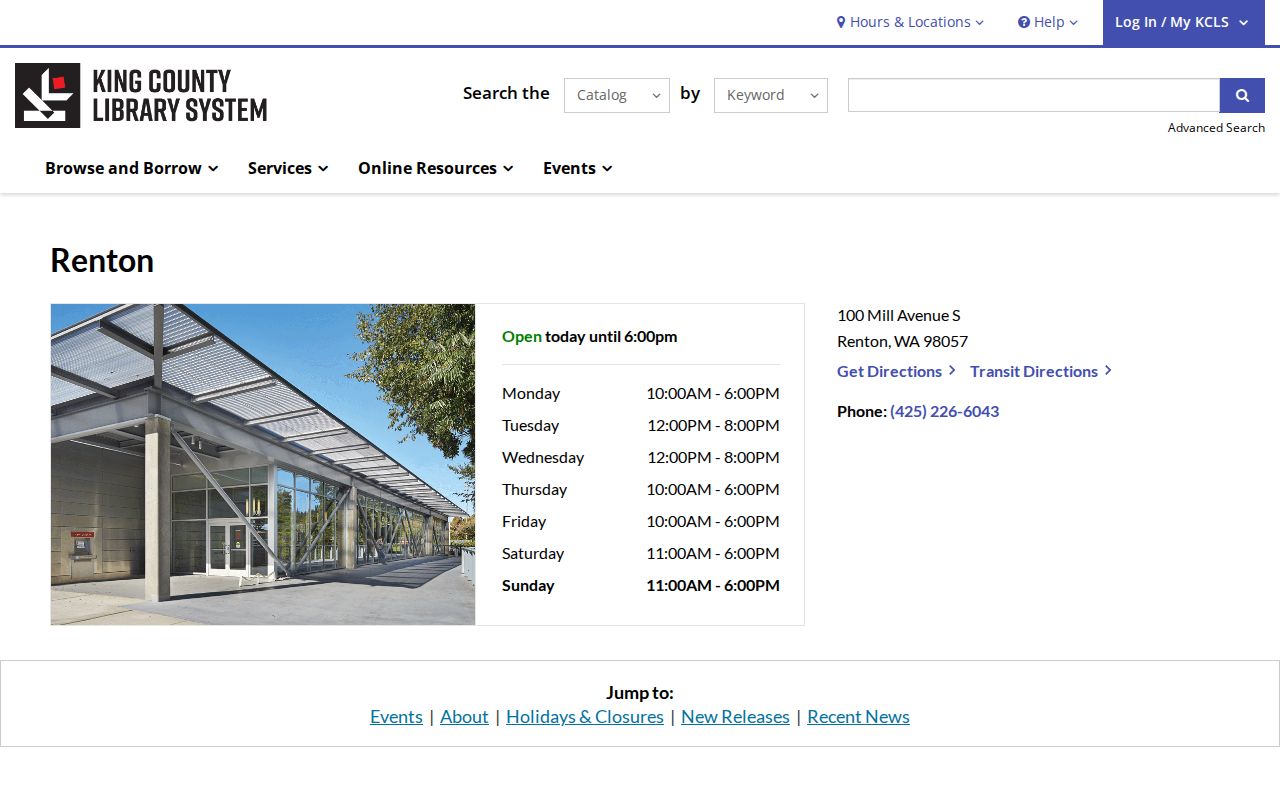
Task: Click the King County Library System logo
Action: 141,96
